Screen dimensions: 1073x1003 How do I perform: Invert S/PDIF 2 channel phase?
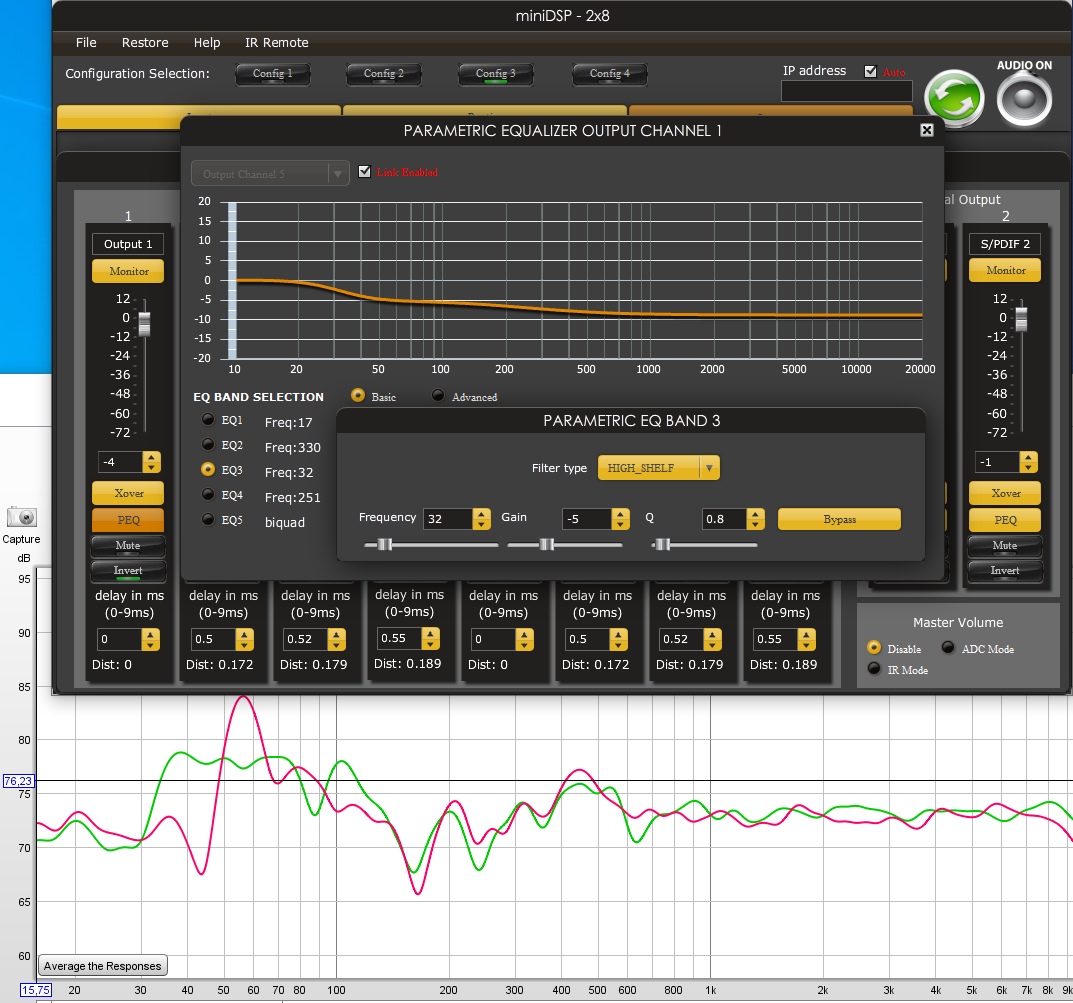tap(1005, 570)
